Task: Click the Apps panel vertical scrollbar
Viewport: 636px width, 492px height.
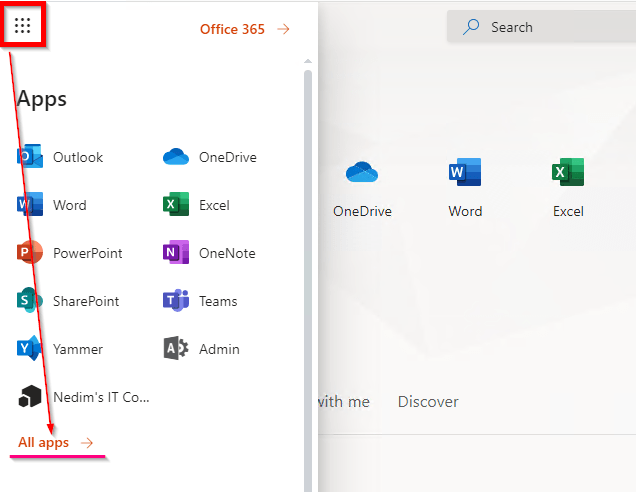Action: click(307, 250)
